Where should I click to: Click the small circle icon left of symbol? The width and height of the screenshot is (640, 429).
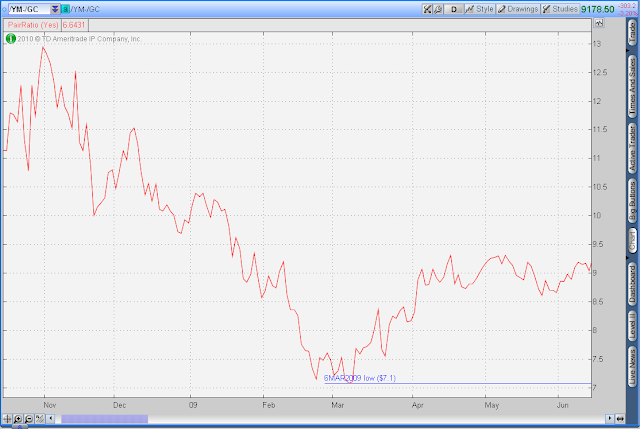(x=4, y=9)
